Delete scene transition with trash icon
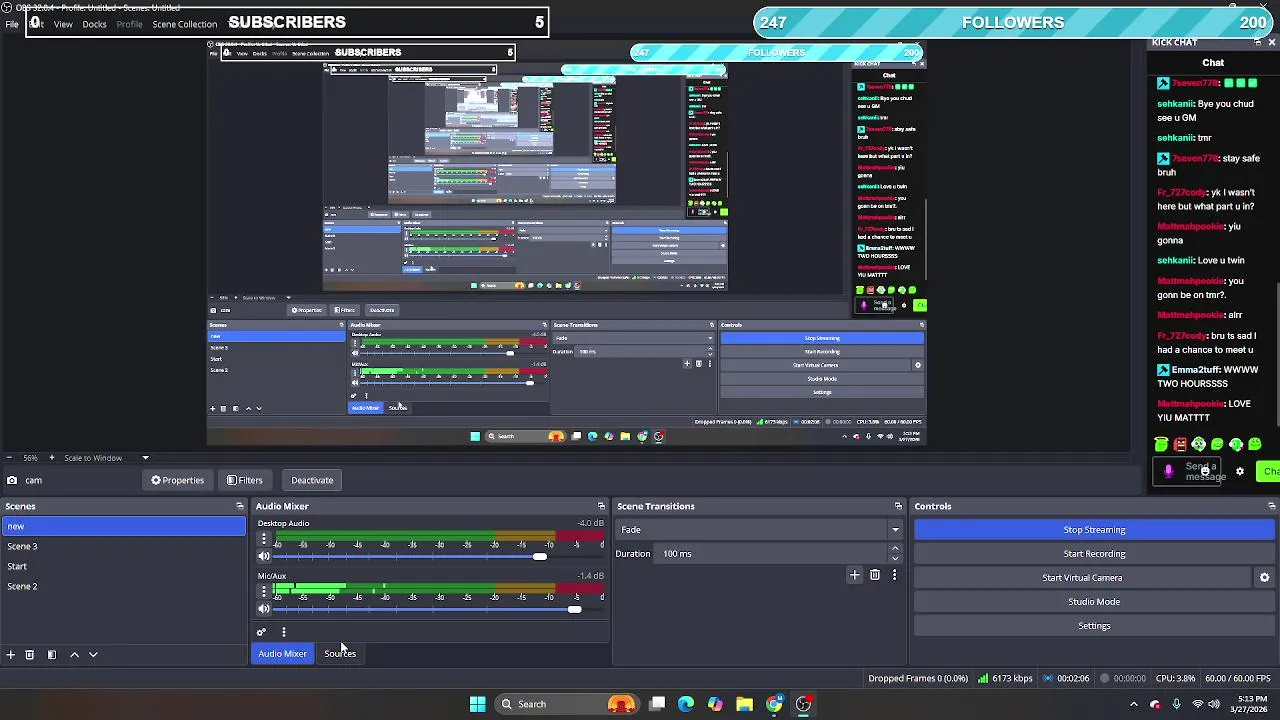 (x=875, y=575)
